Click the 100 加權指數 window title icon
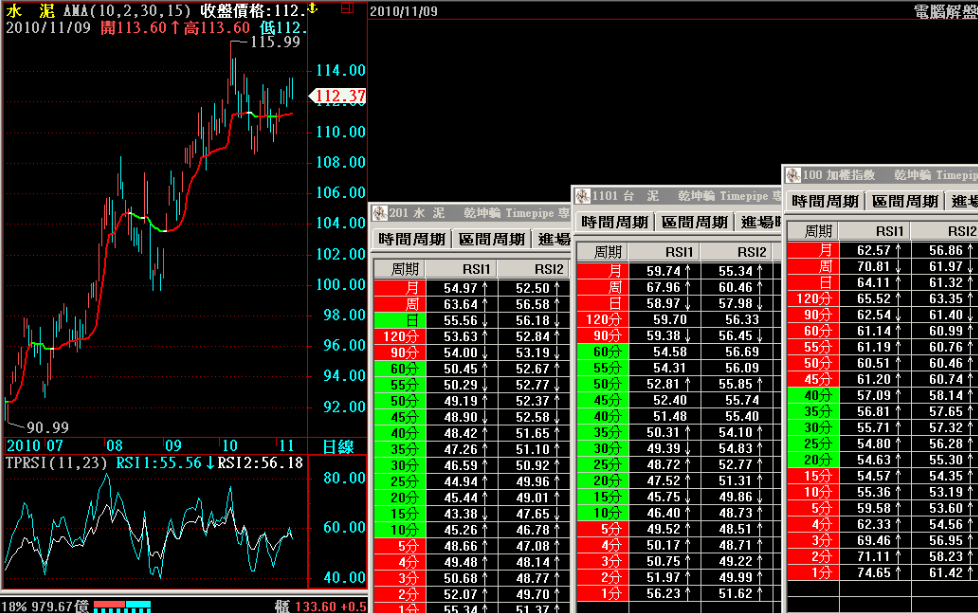This screenshot has height=613, width=978. tap(793, 175)
